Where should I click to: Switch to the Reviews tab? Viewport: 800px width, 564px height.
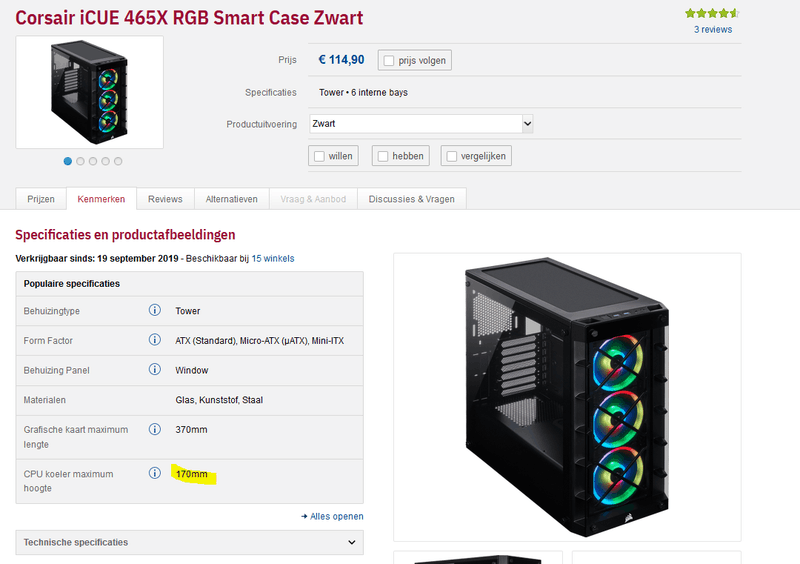pyautogui.click(x=165, y=199)
